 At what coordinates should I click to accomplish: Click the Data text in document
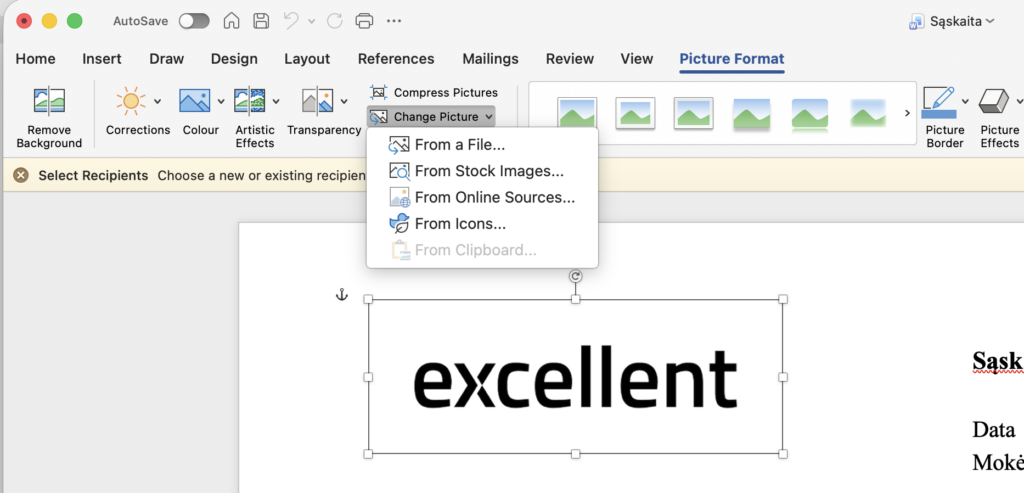993,430
